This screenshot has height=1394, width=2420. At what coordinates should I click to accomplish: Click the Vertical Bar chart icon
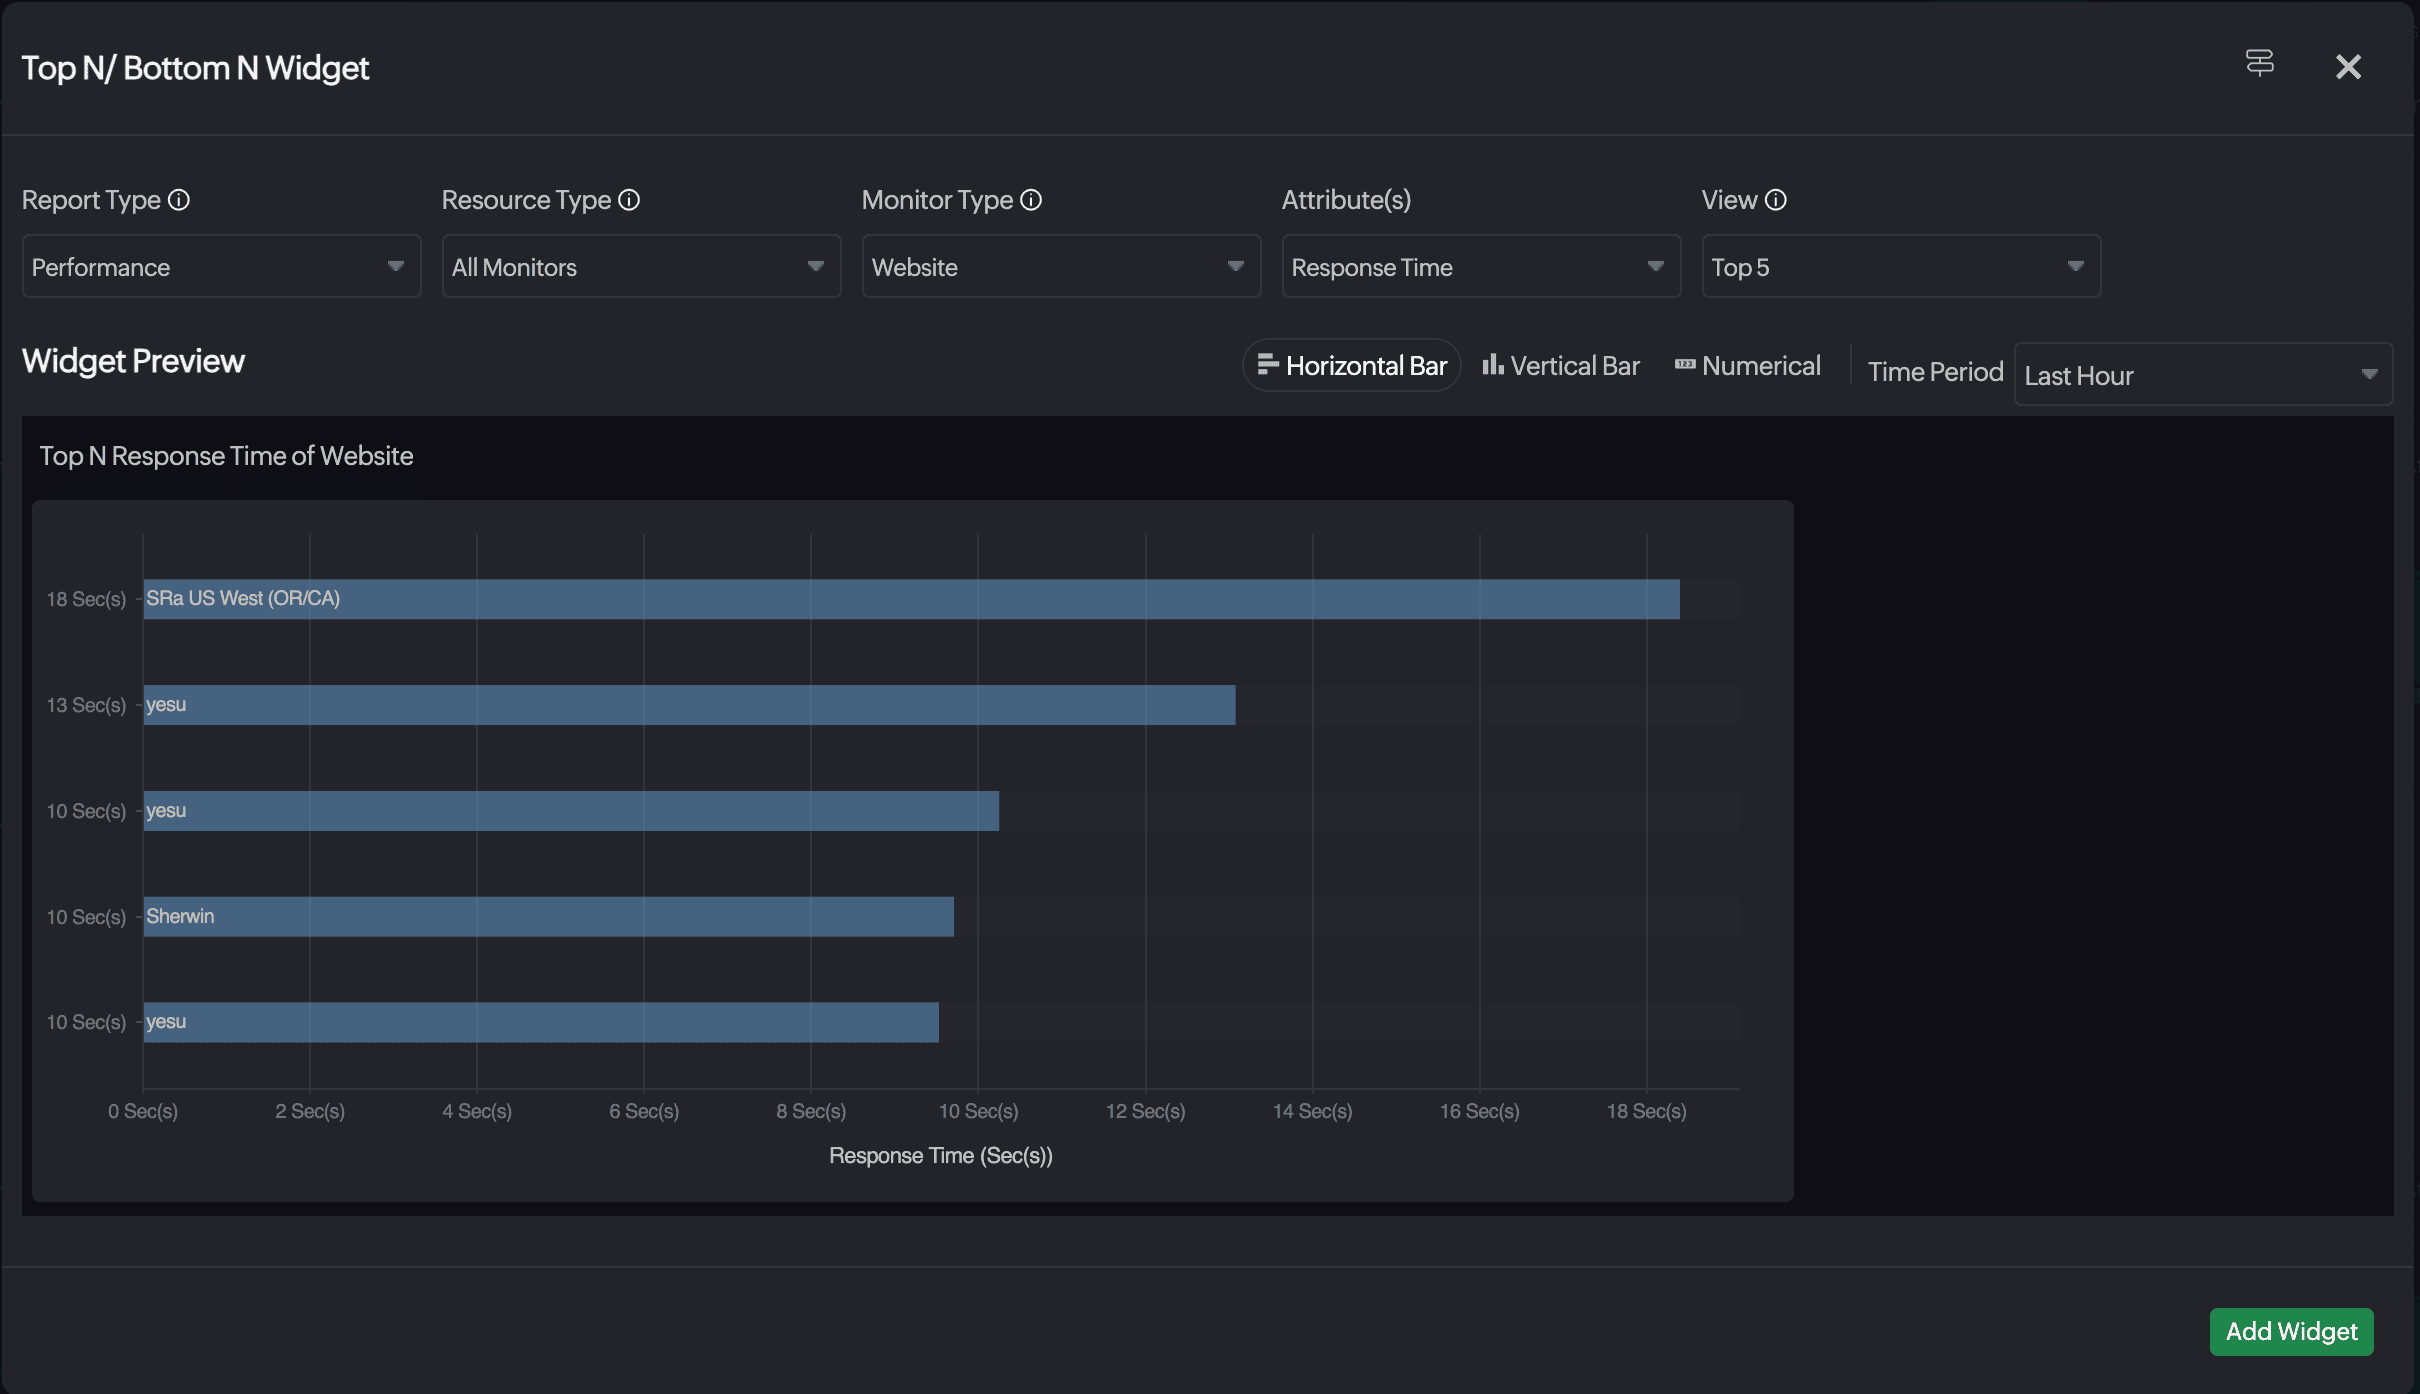pos(1492,365)
